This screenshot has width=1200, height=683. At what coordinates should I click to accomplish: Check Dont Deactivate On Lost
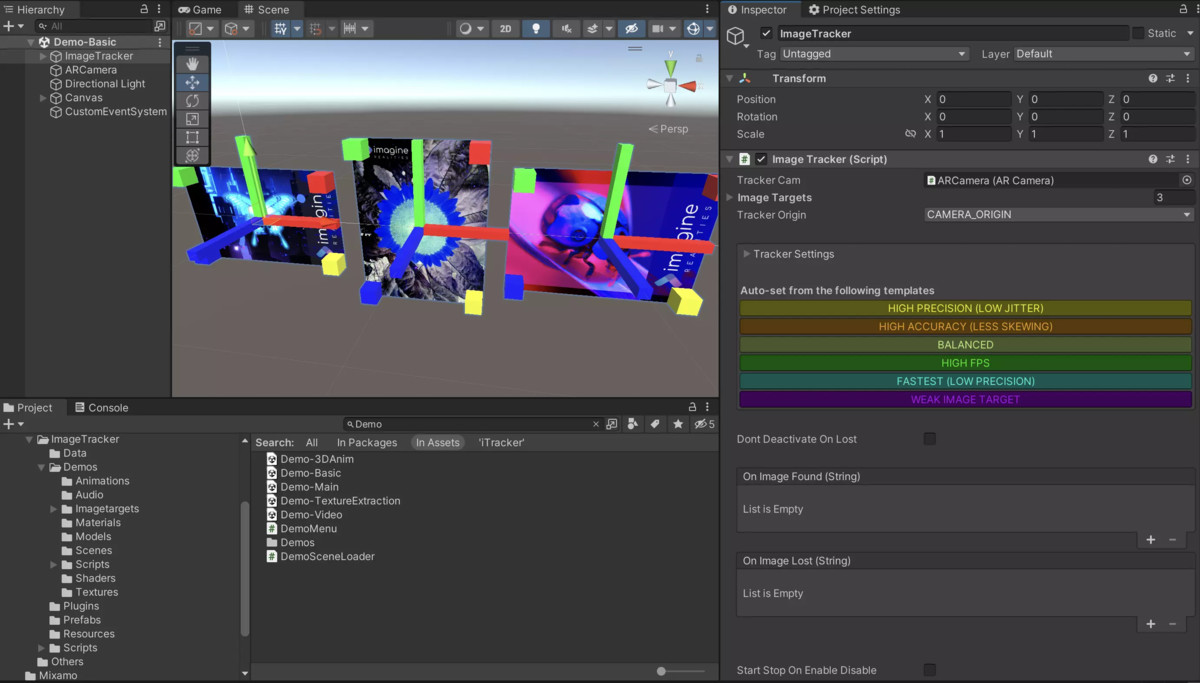(929, 438)
